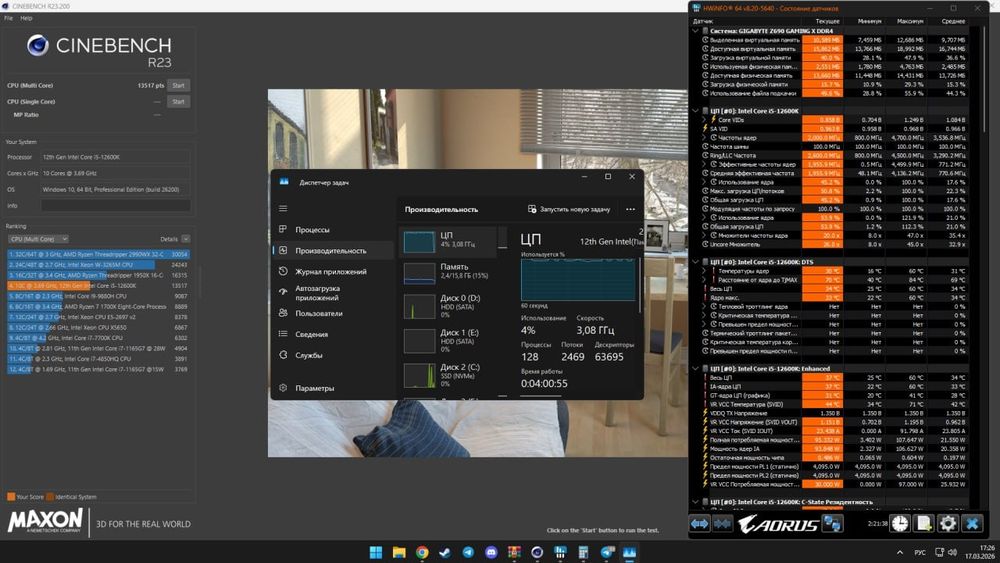Click HWiNFO expand columns arrows button
The height and width of the screenshot is (563, 1000).
pos(700,523)
